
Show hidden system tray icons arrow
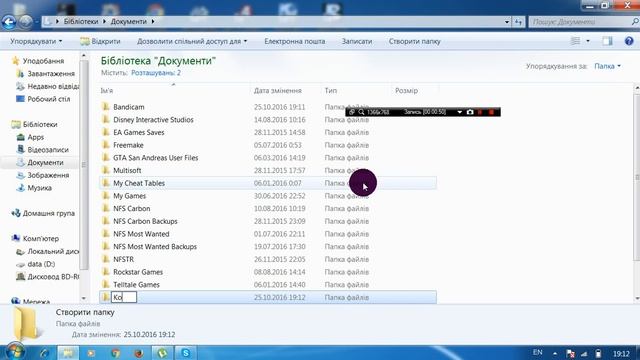[x=555, y=353]
